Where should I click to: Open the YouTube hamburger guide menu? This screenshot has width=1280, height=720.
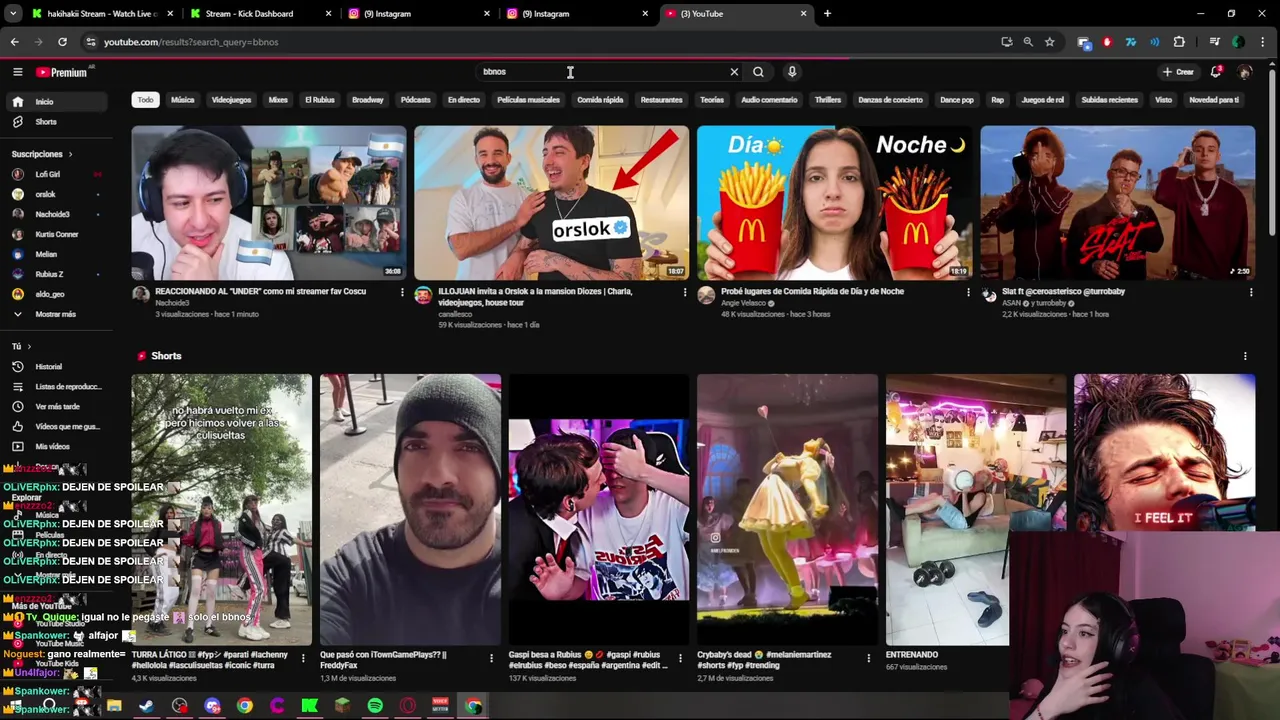pyautogui.click(x=17, y=72)
